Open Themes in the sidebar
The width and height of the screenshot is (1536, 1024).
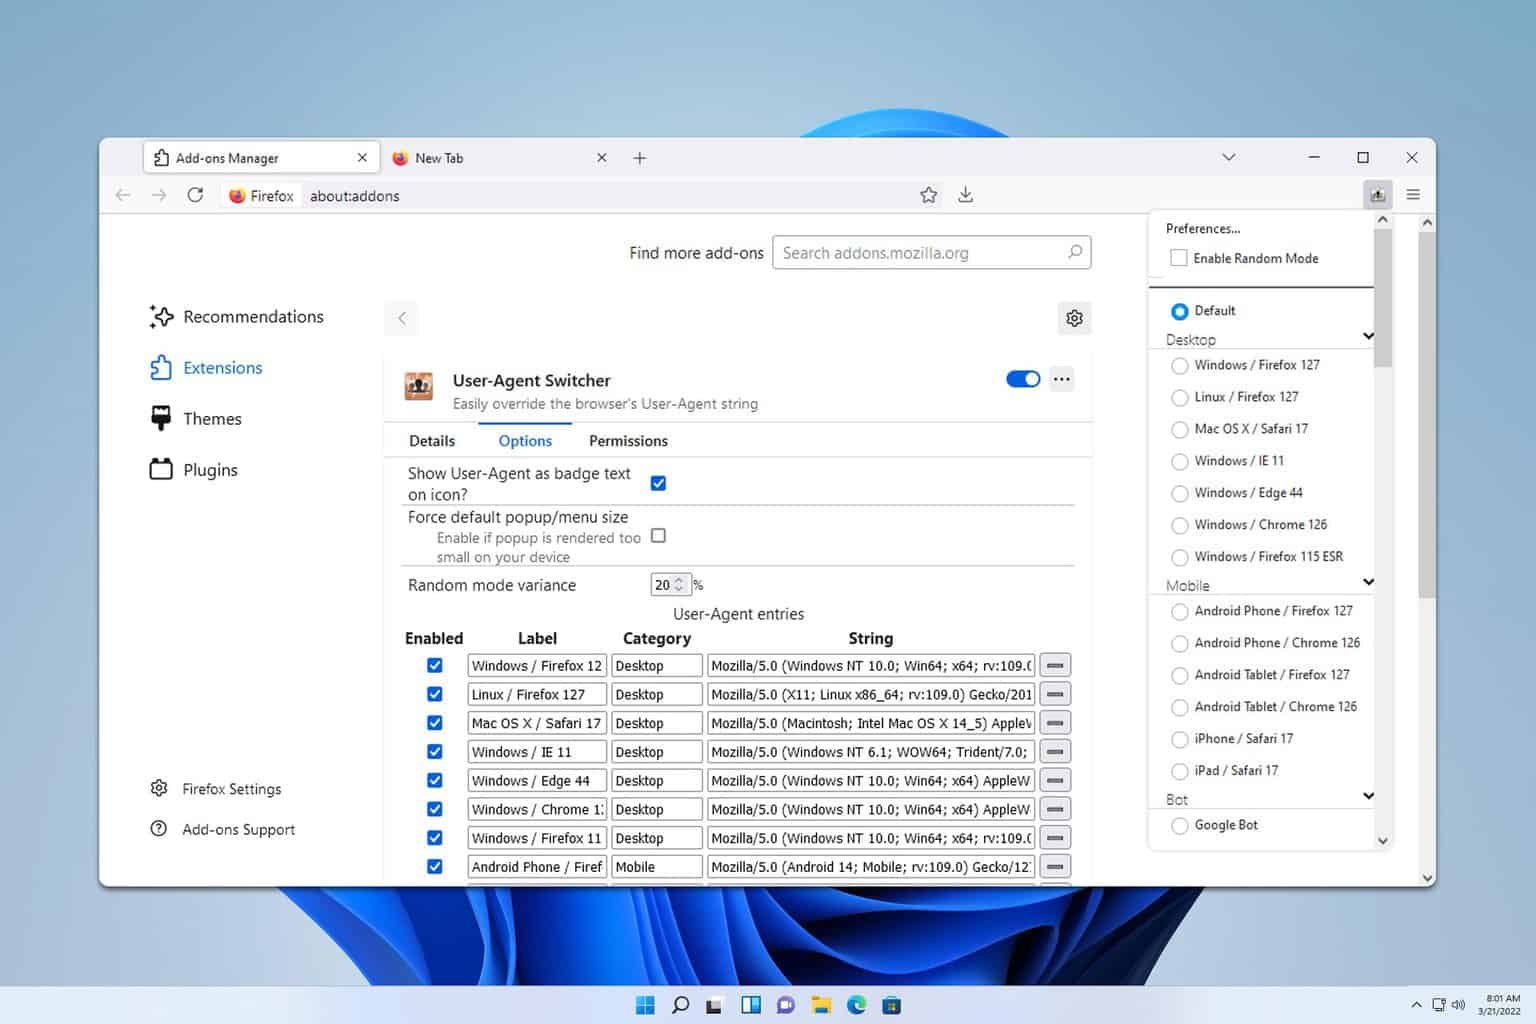click(196, 419)
